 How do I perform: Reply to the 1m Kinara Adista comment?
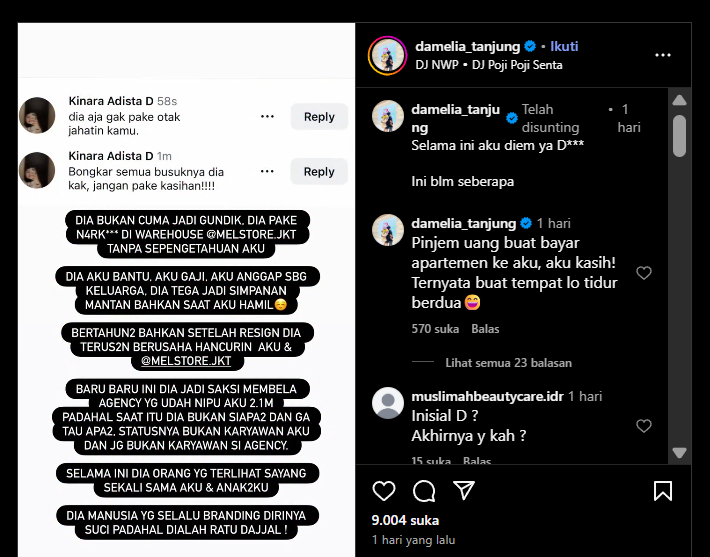coord(319,171)
